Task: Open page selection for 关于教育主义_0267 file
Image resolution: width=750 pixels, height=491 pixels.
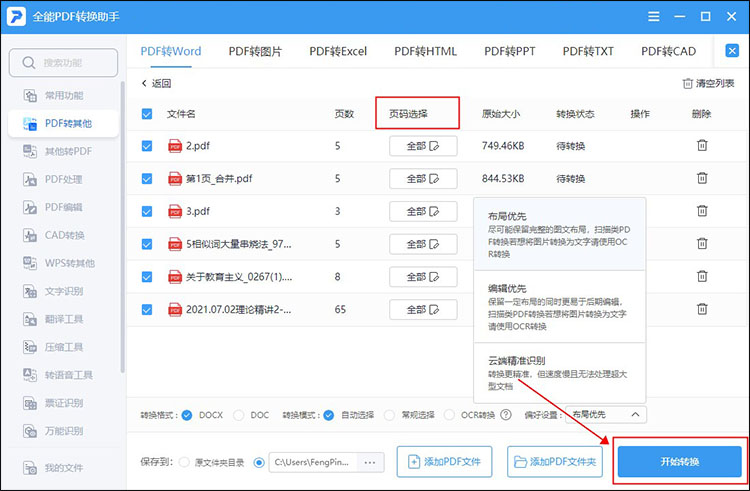Action: (x=423, y=276)
